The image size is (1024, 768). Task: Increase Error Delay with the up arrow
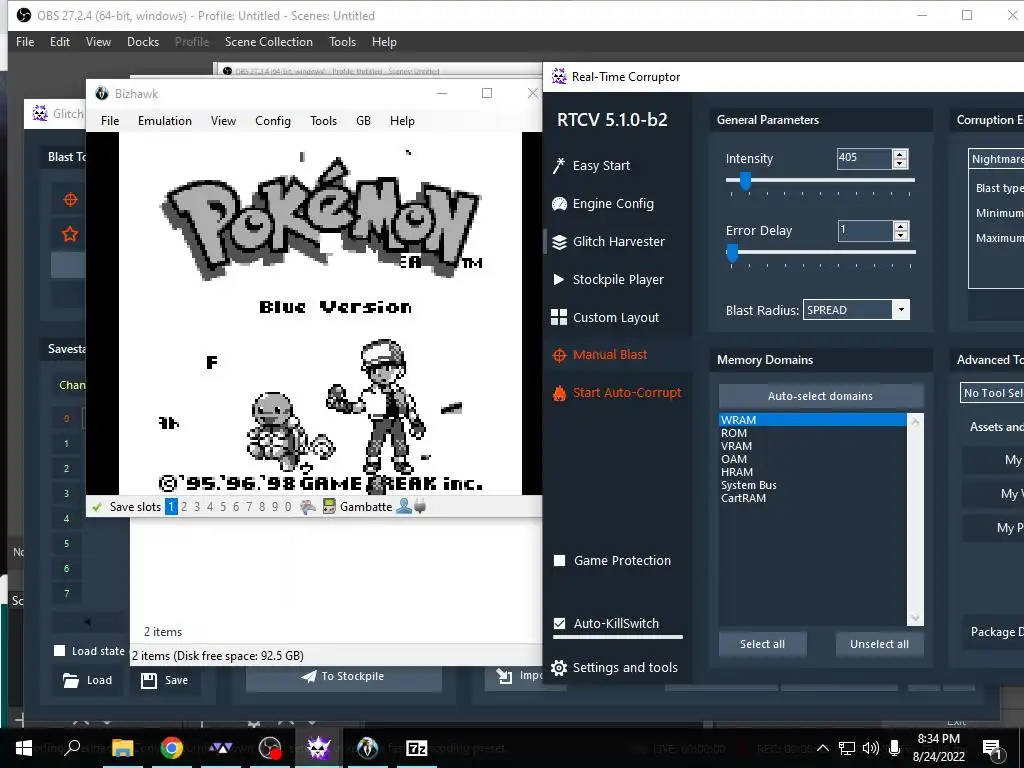(901, 226)
